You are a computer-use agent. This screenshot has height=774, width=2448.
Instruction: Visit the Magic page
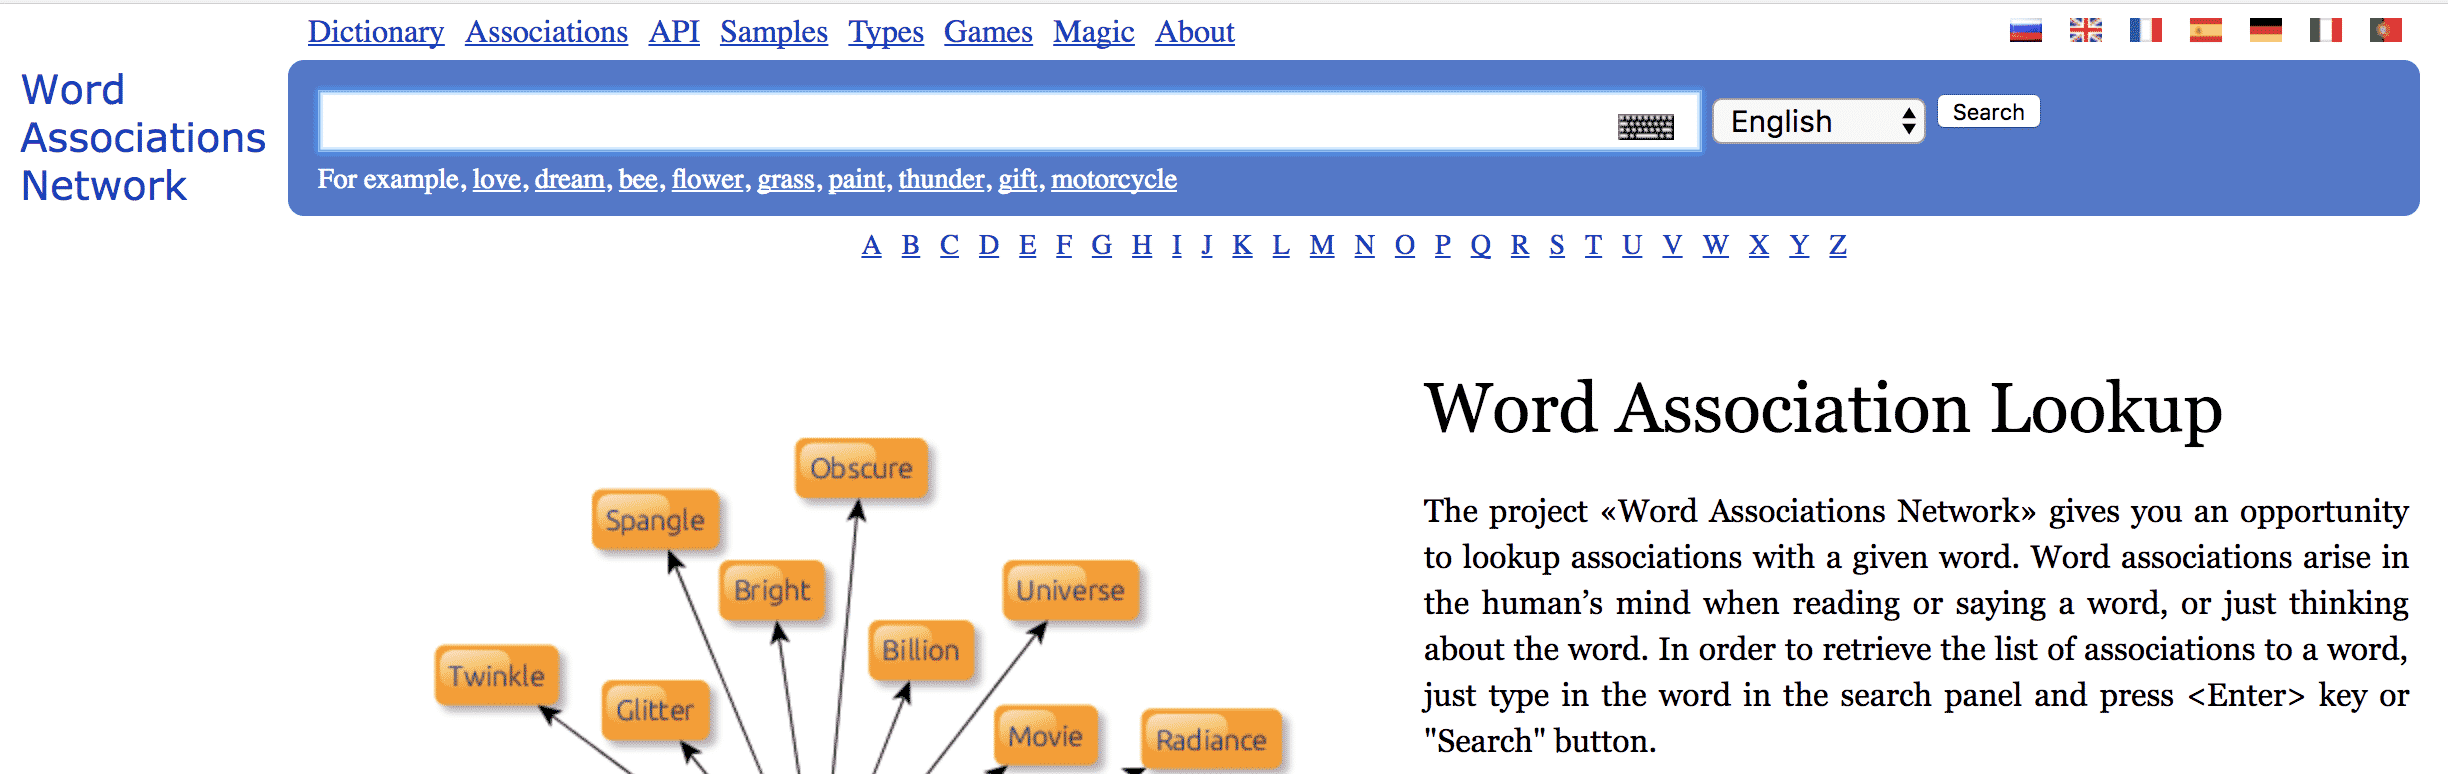[x=1094, y=32]
